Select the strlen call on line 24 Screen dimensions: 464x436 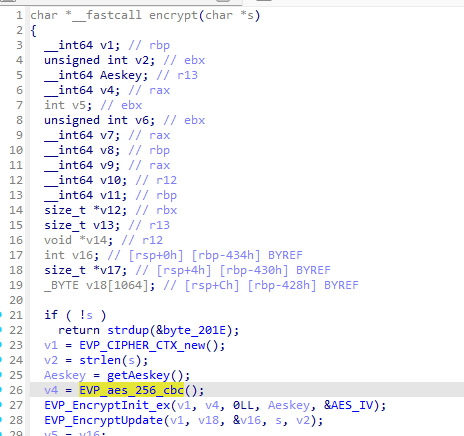click(100, 360)
